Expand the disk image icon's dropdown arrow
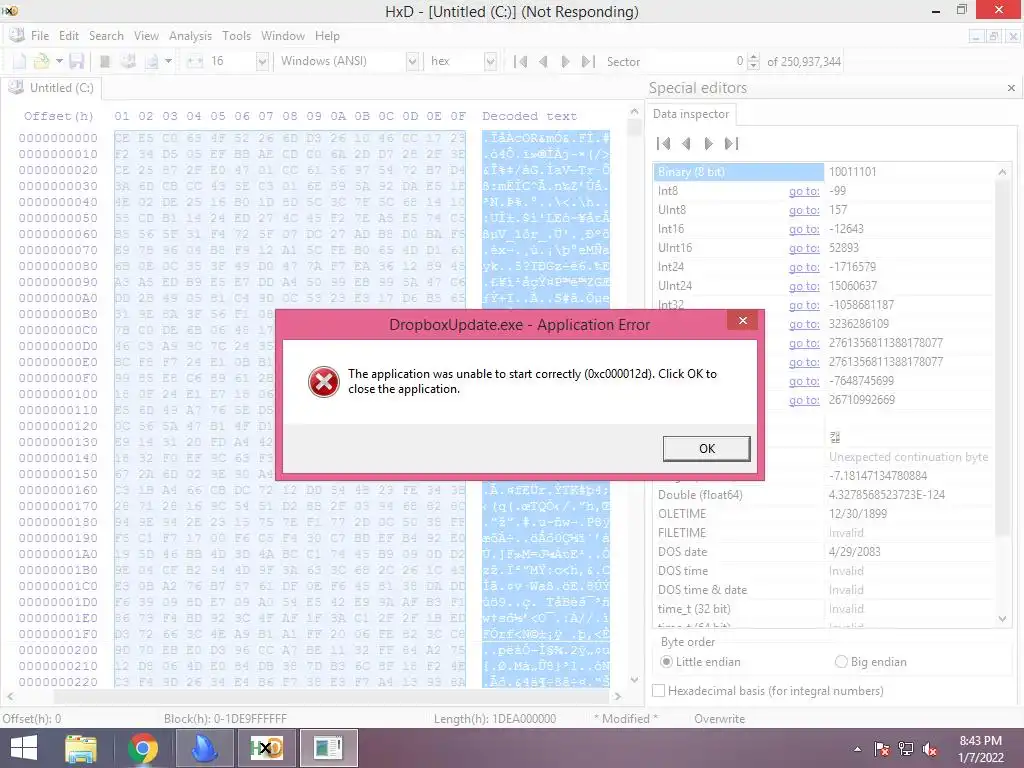Image resolution: width=1024 pixels, height=768 pixels. tap(168, 61)
